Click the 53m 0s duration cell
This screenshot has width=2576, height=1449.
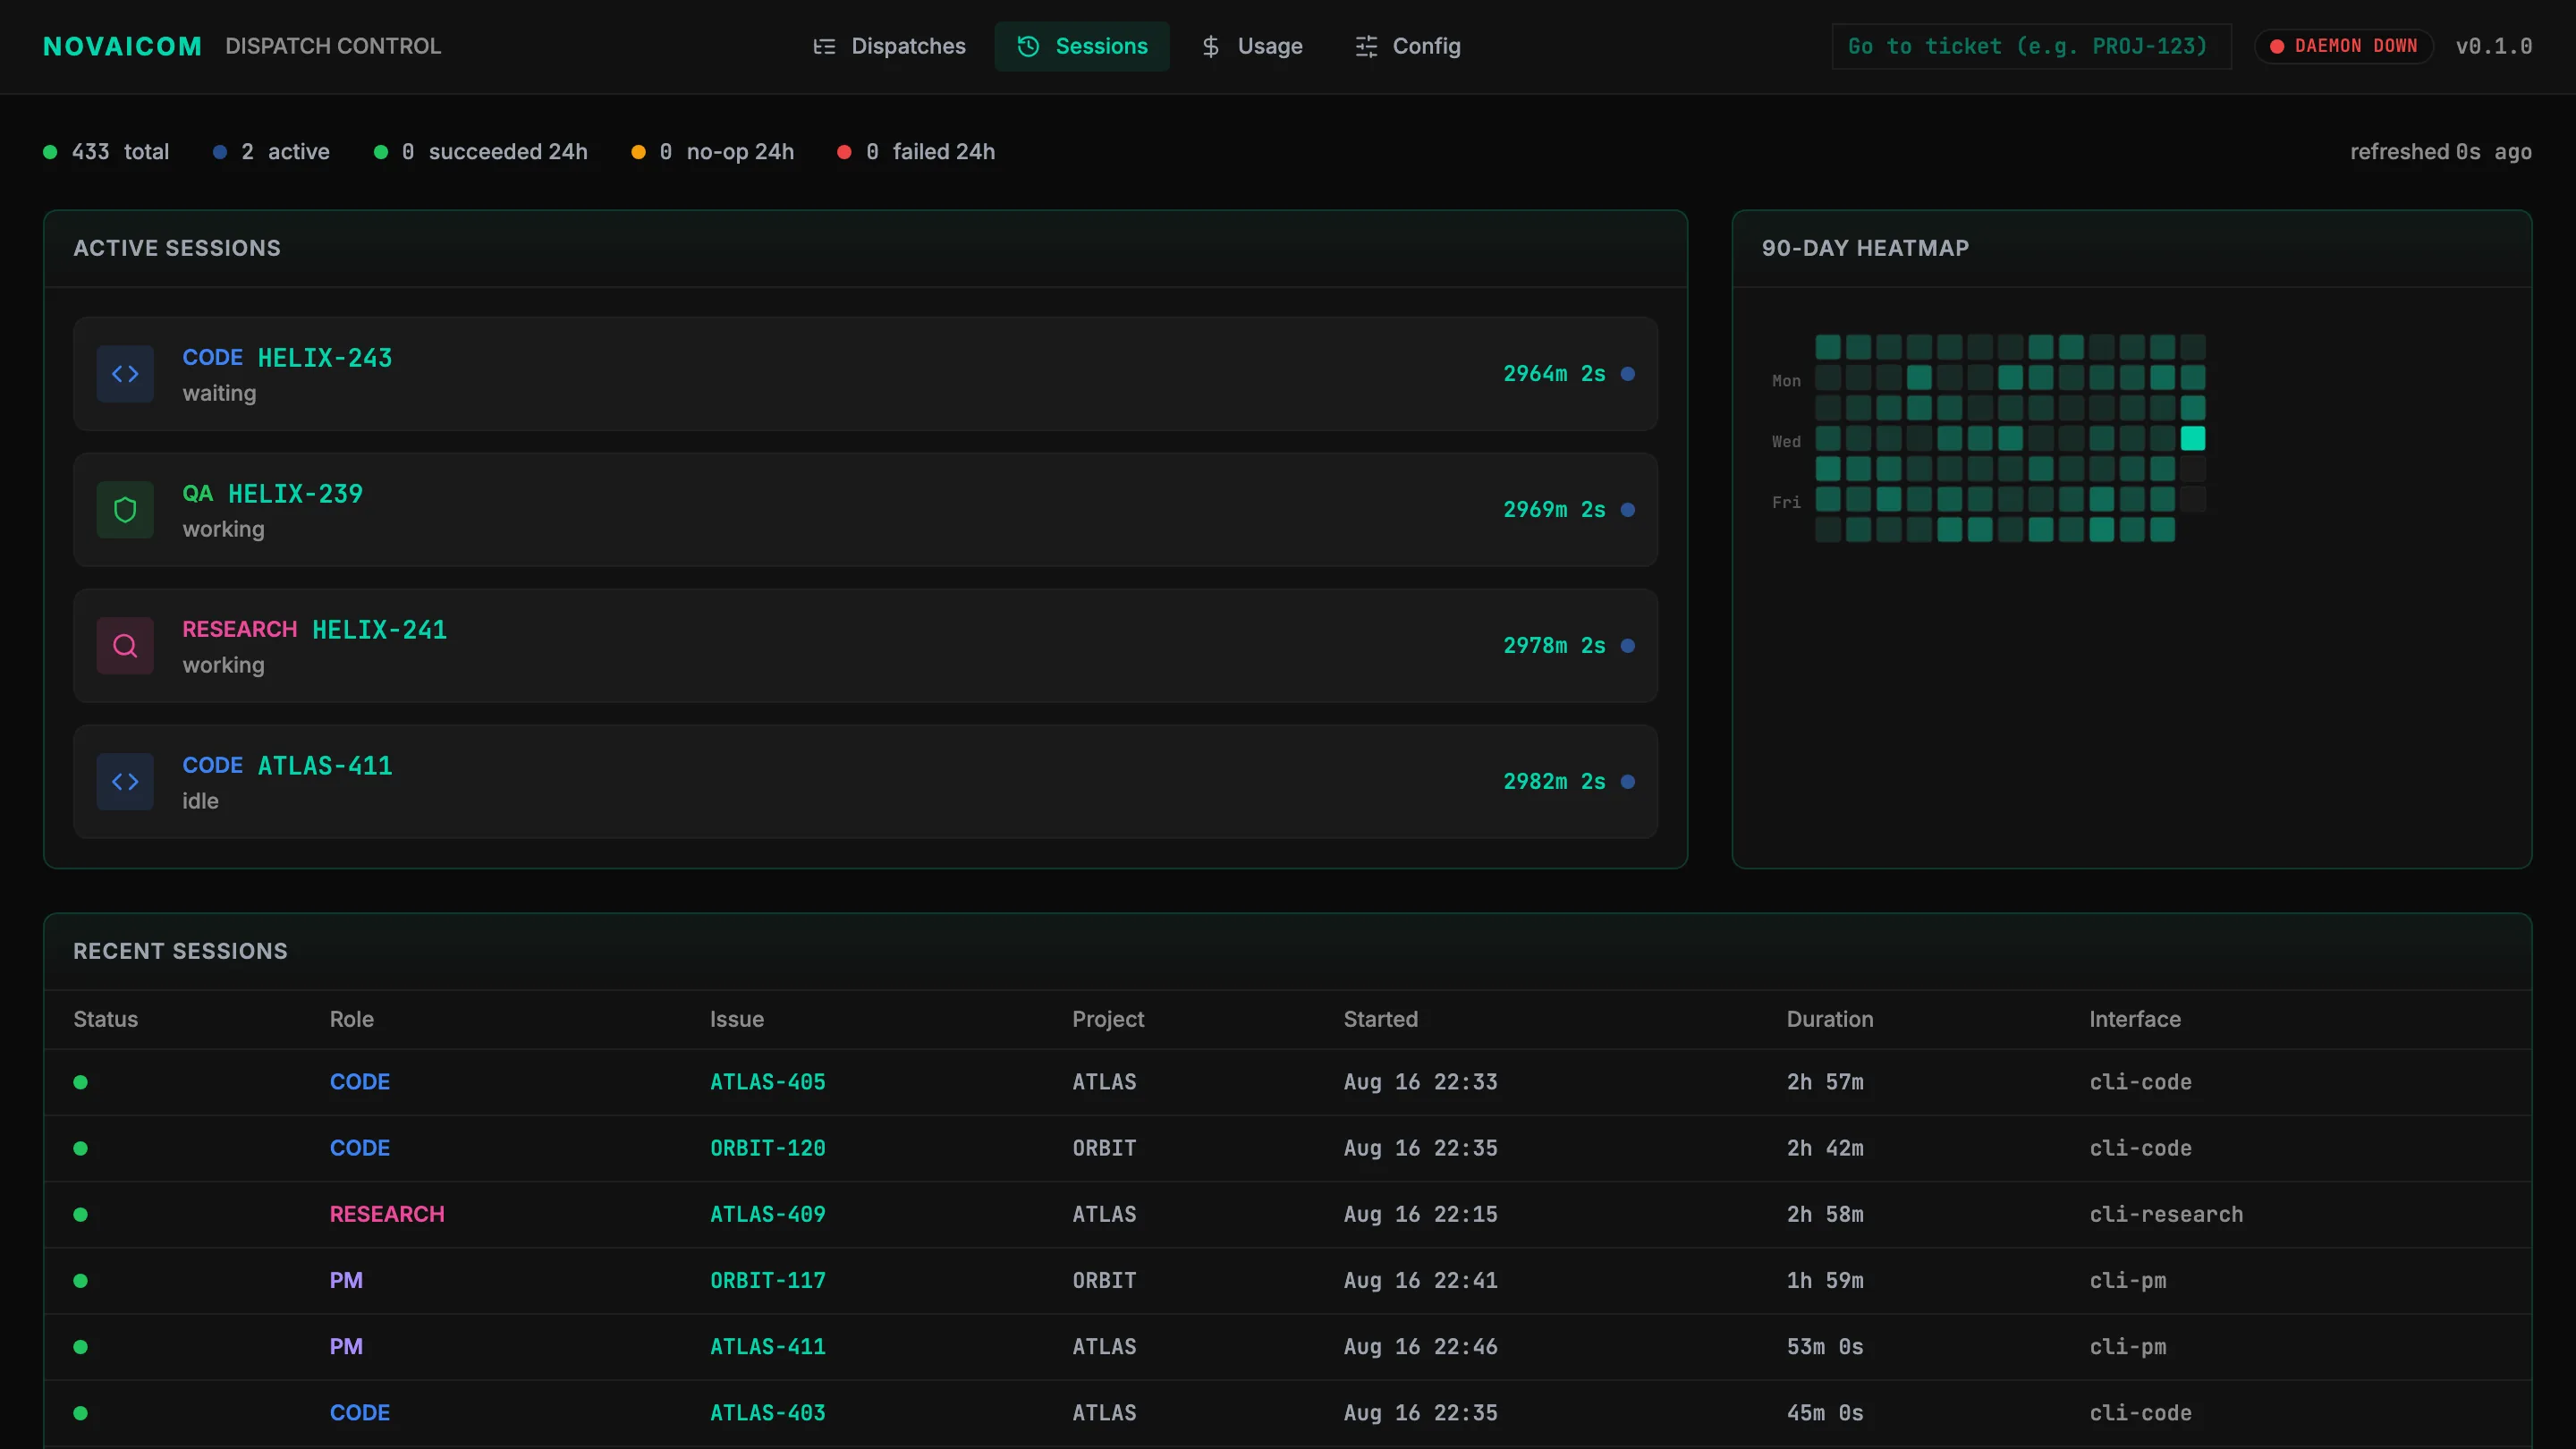click(1825, 1347)
